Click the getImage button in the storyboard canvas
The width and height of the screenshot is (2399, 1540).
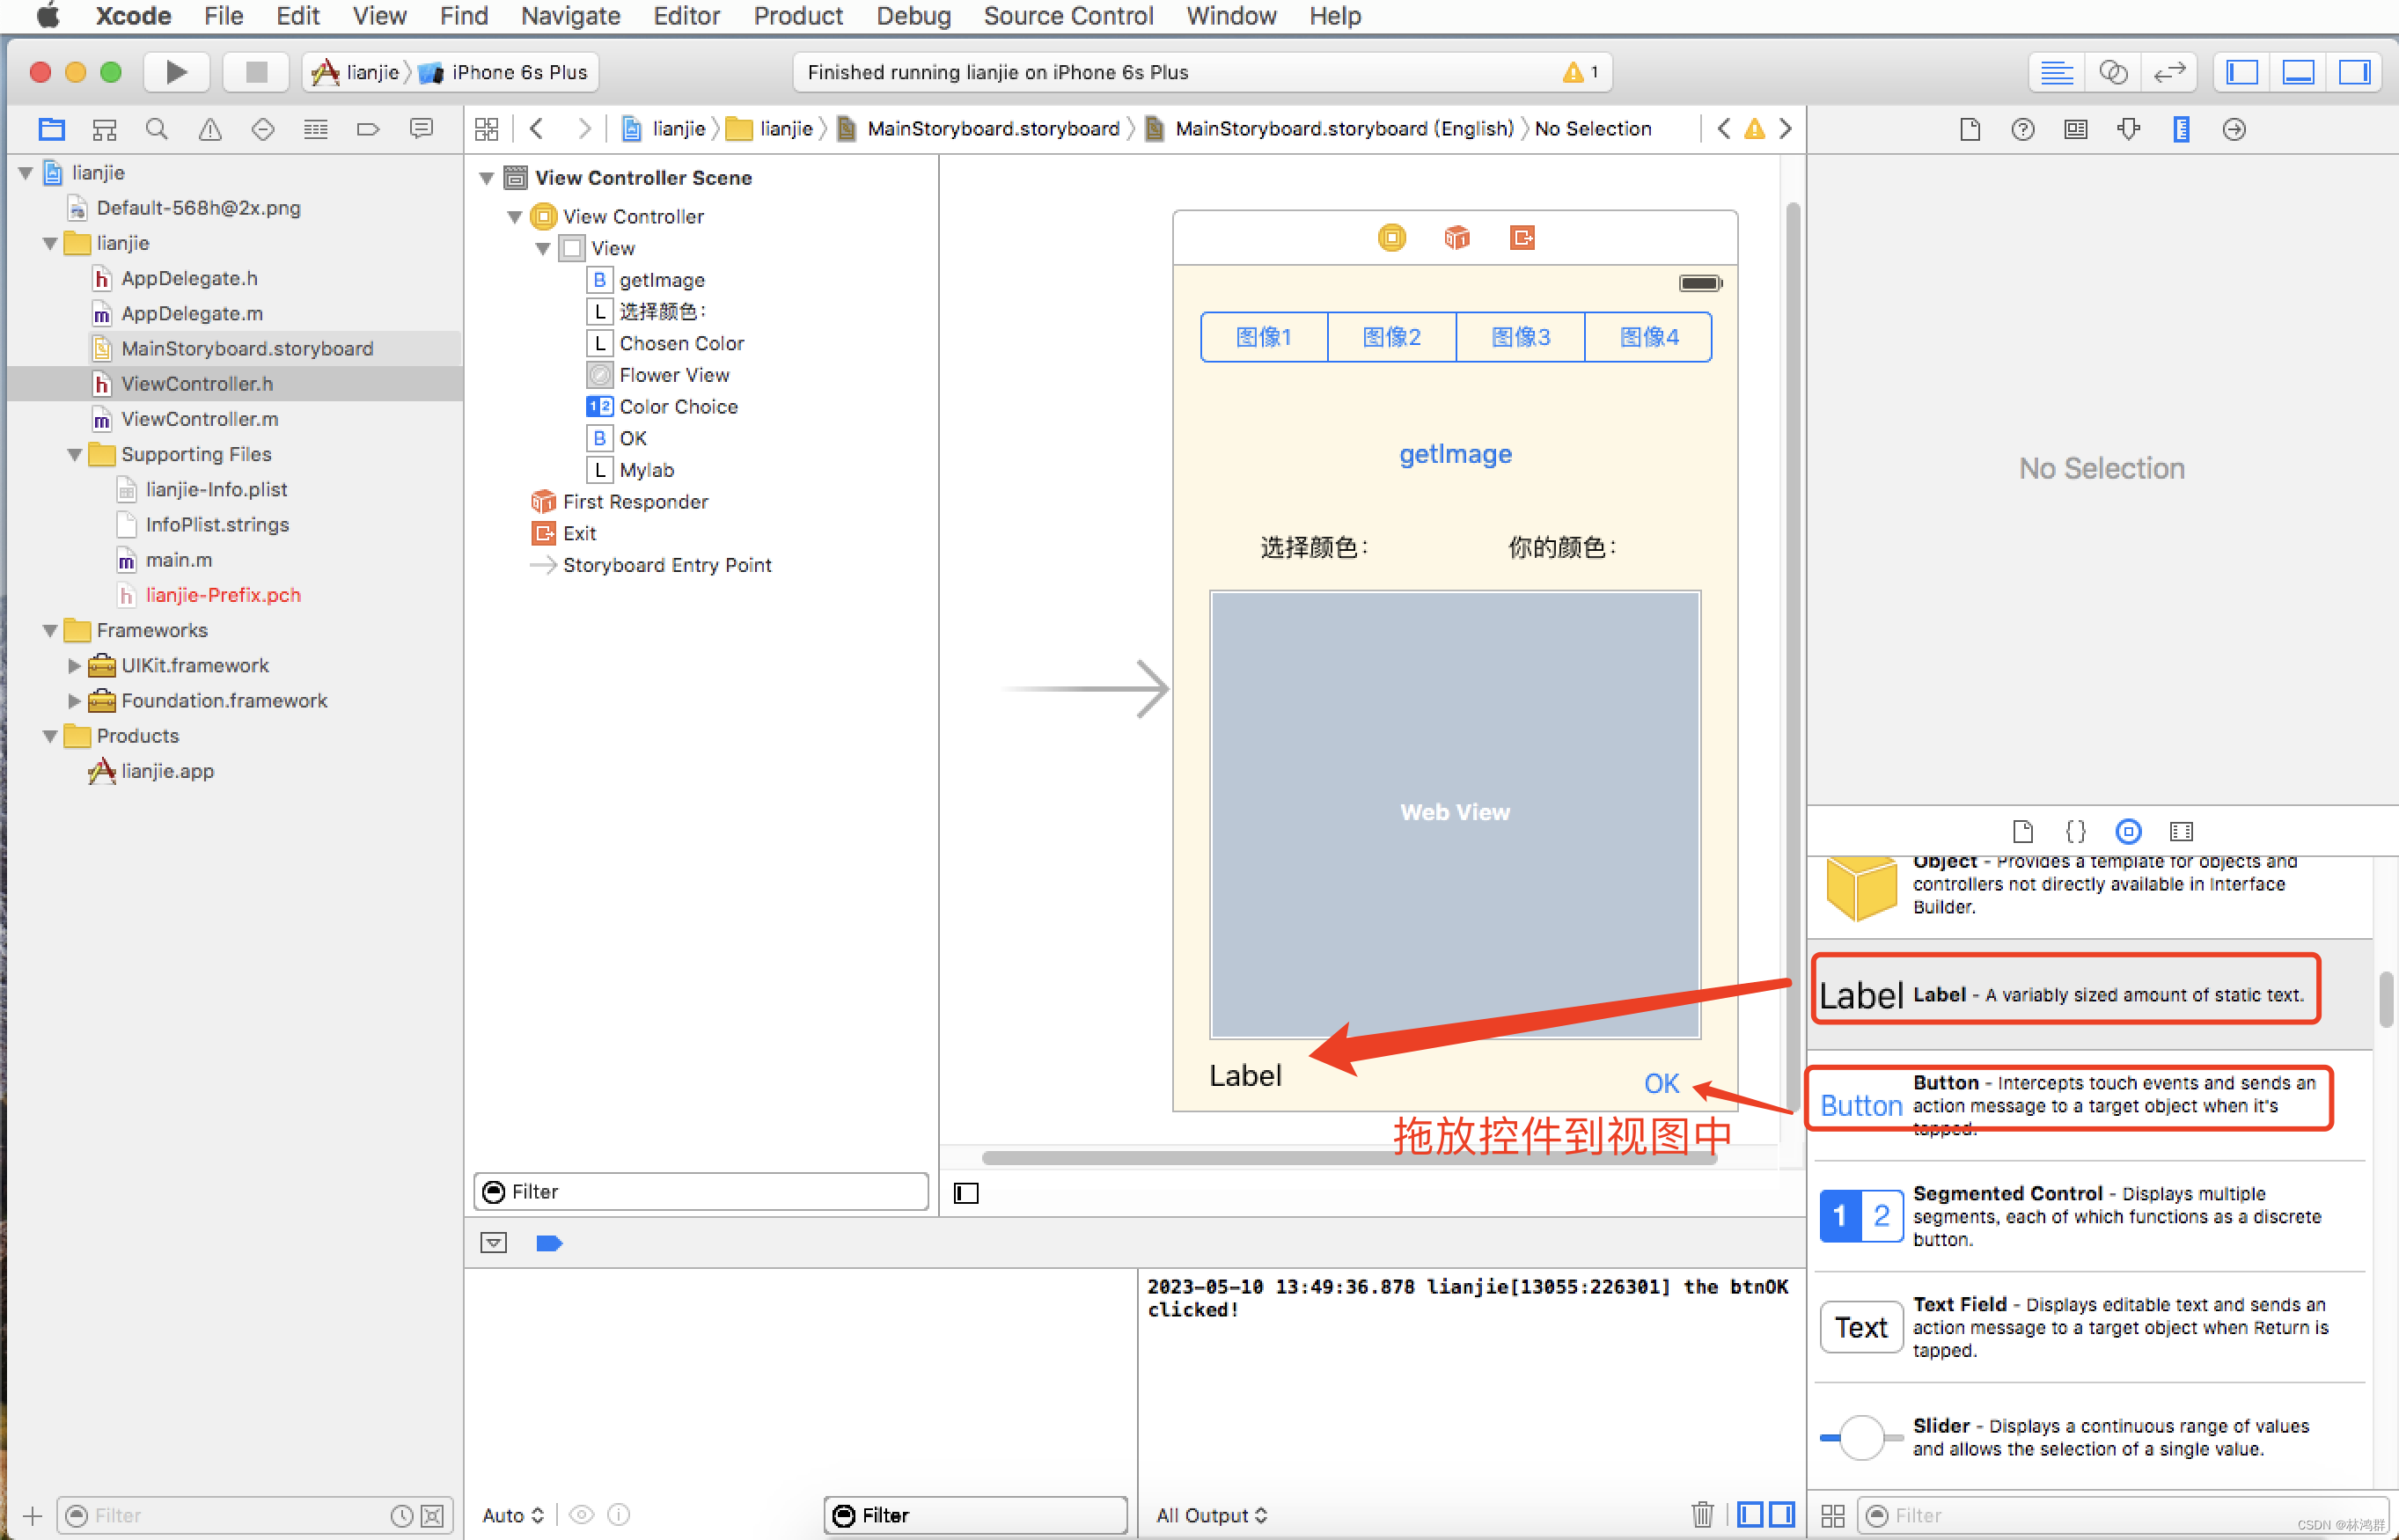(x=1455, y=453)
